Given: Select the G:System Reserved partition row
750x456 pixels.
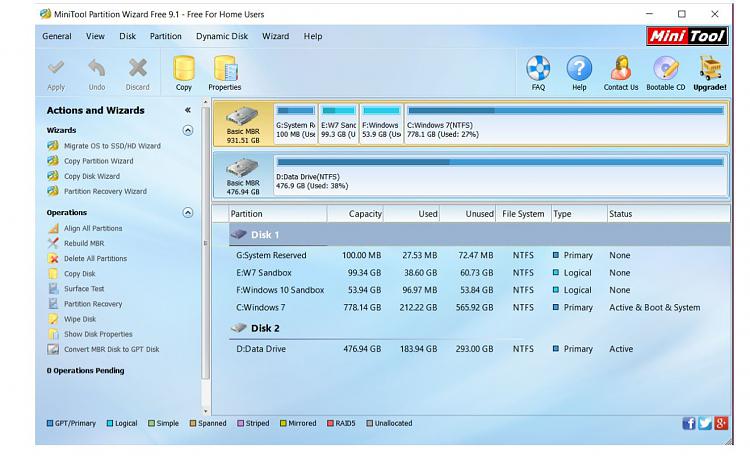Looking at the screenshot, I should (x=479, y=256).
